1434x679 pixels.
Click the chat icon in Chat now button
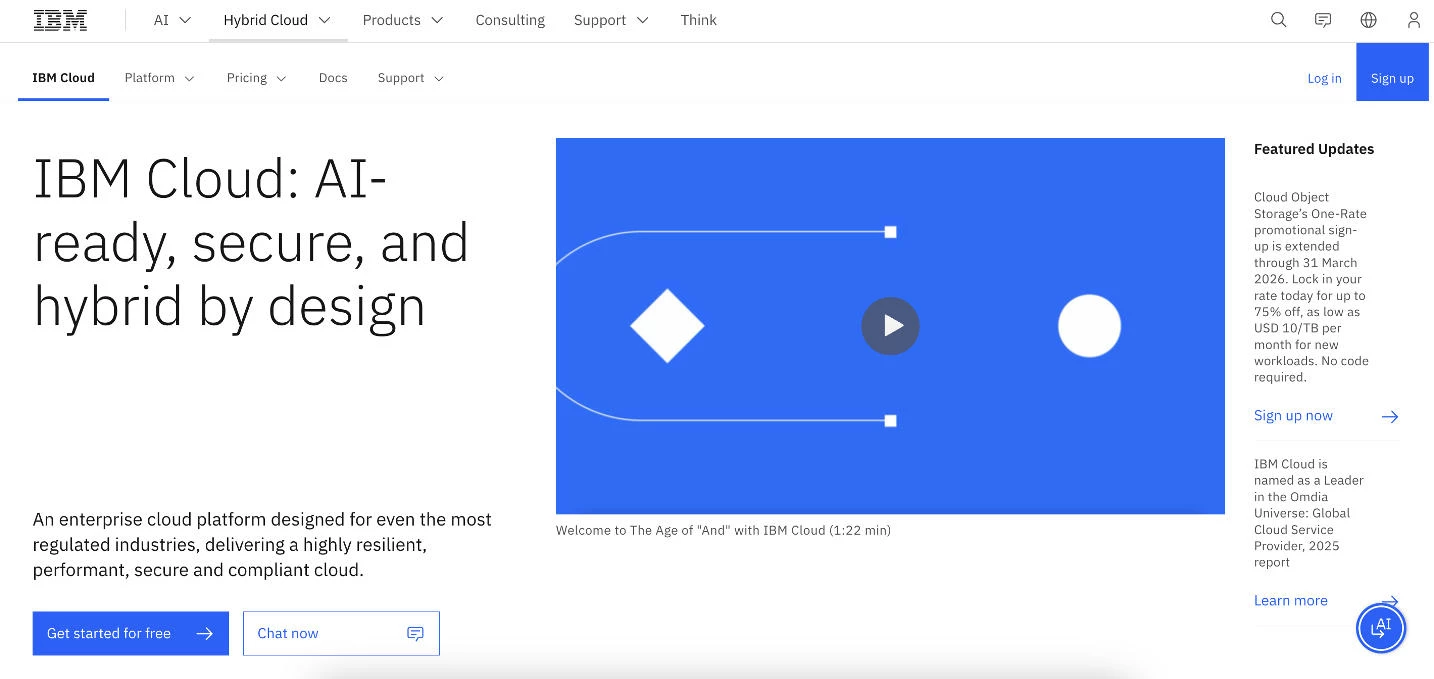pos(415,634)
